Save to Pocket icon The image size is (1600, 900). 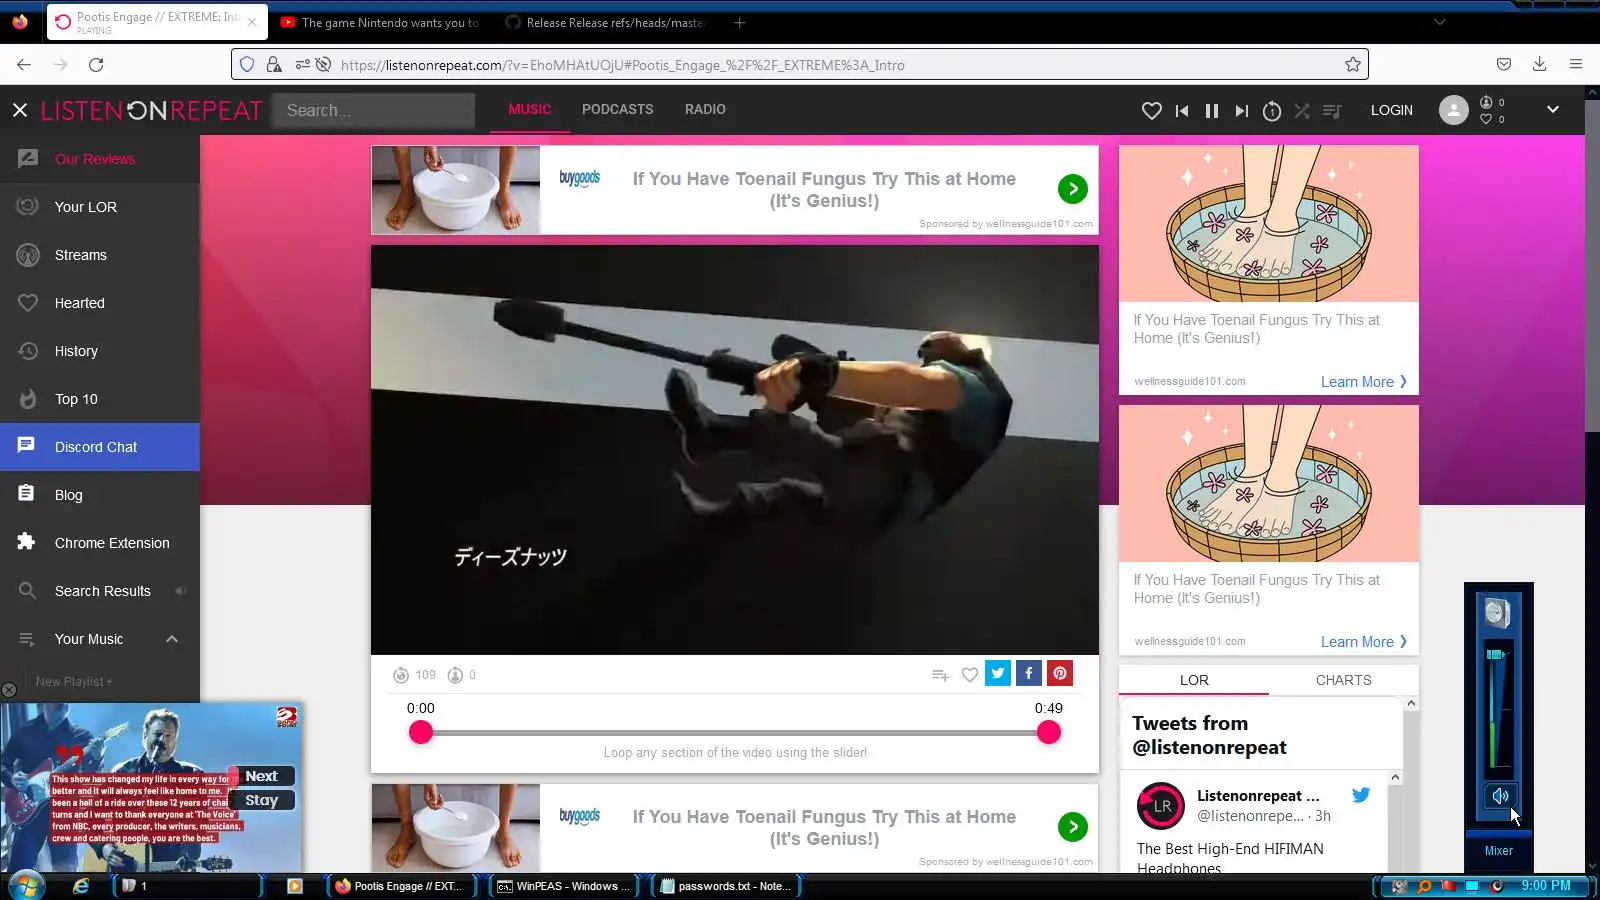tap(1504, 65)
